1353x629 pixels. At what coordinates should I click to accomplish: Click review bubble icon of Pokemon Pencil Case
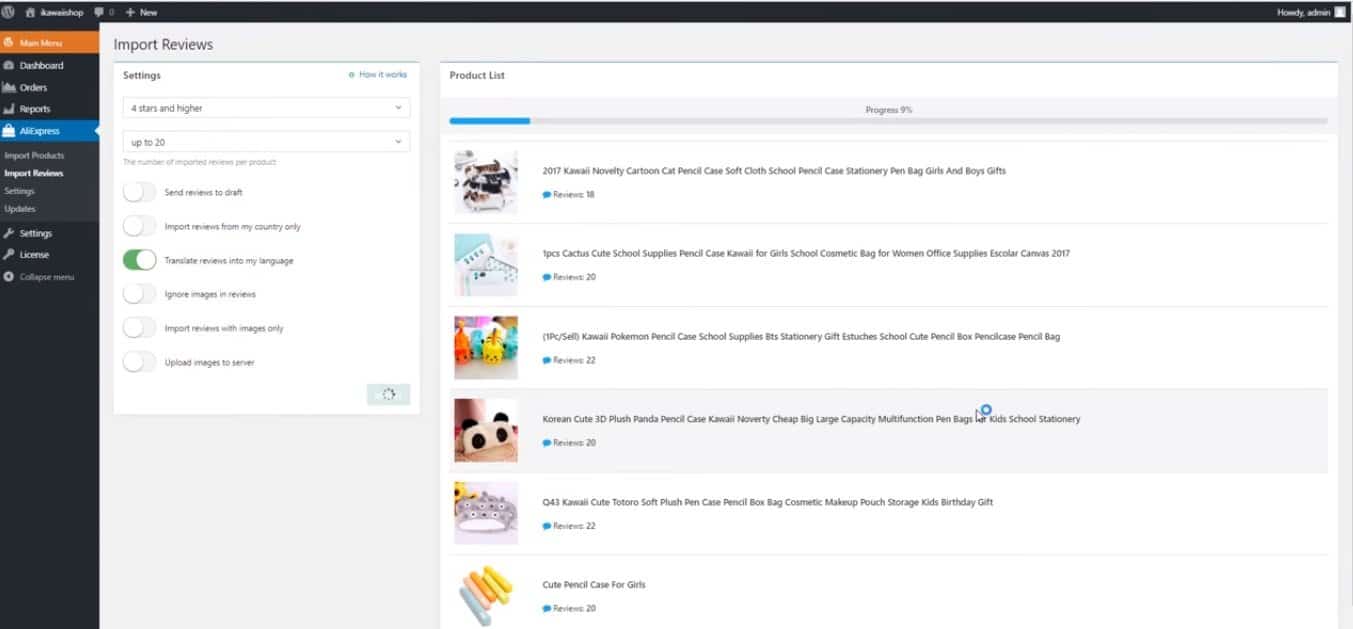547,360
